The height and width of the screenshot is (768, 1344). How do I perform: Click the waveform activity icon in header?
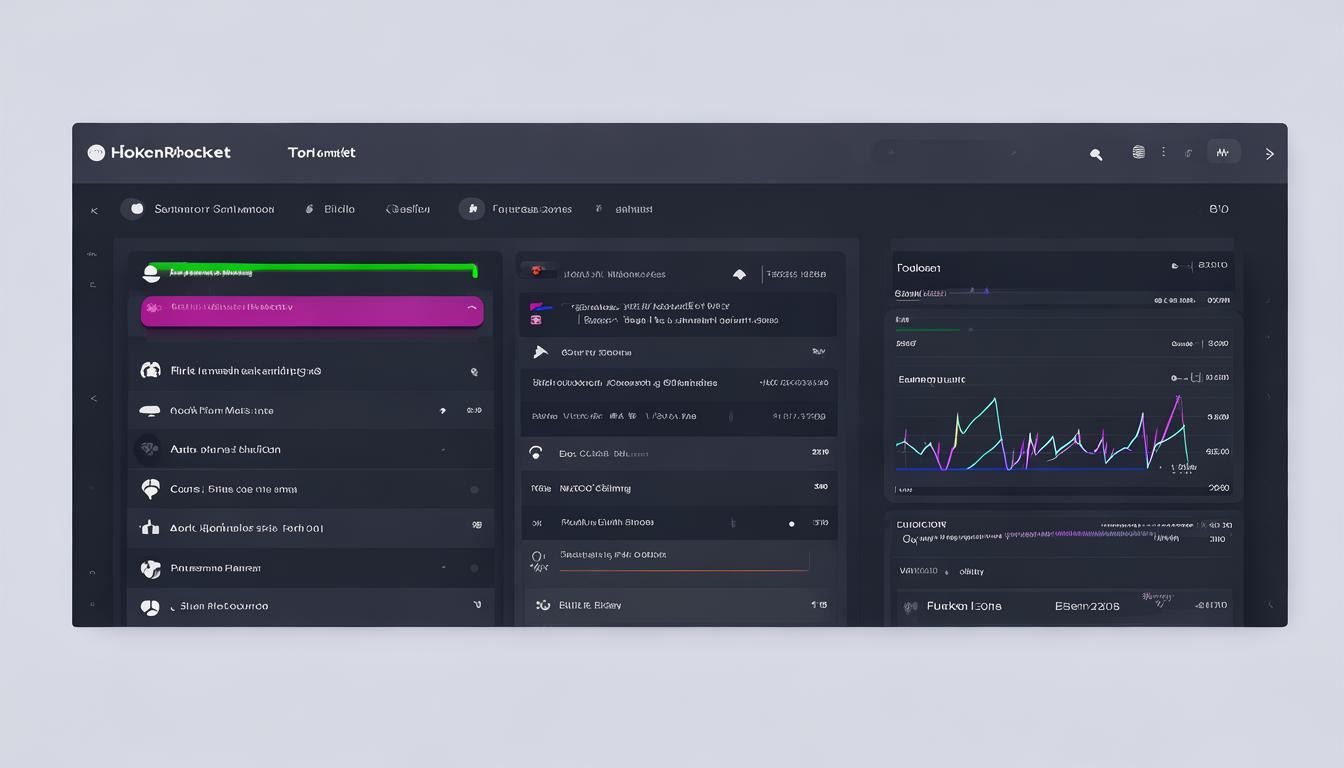click(x=1222, y=153)
